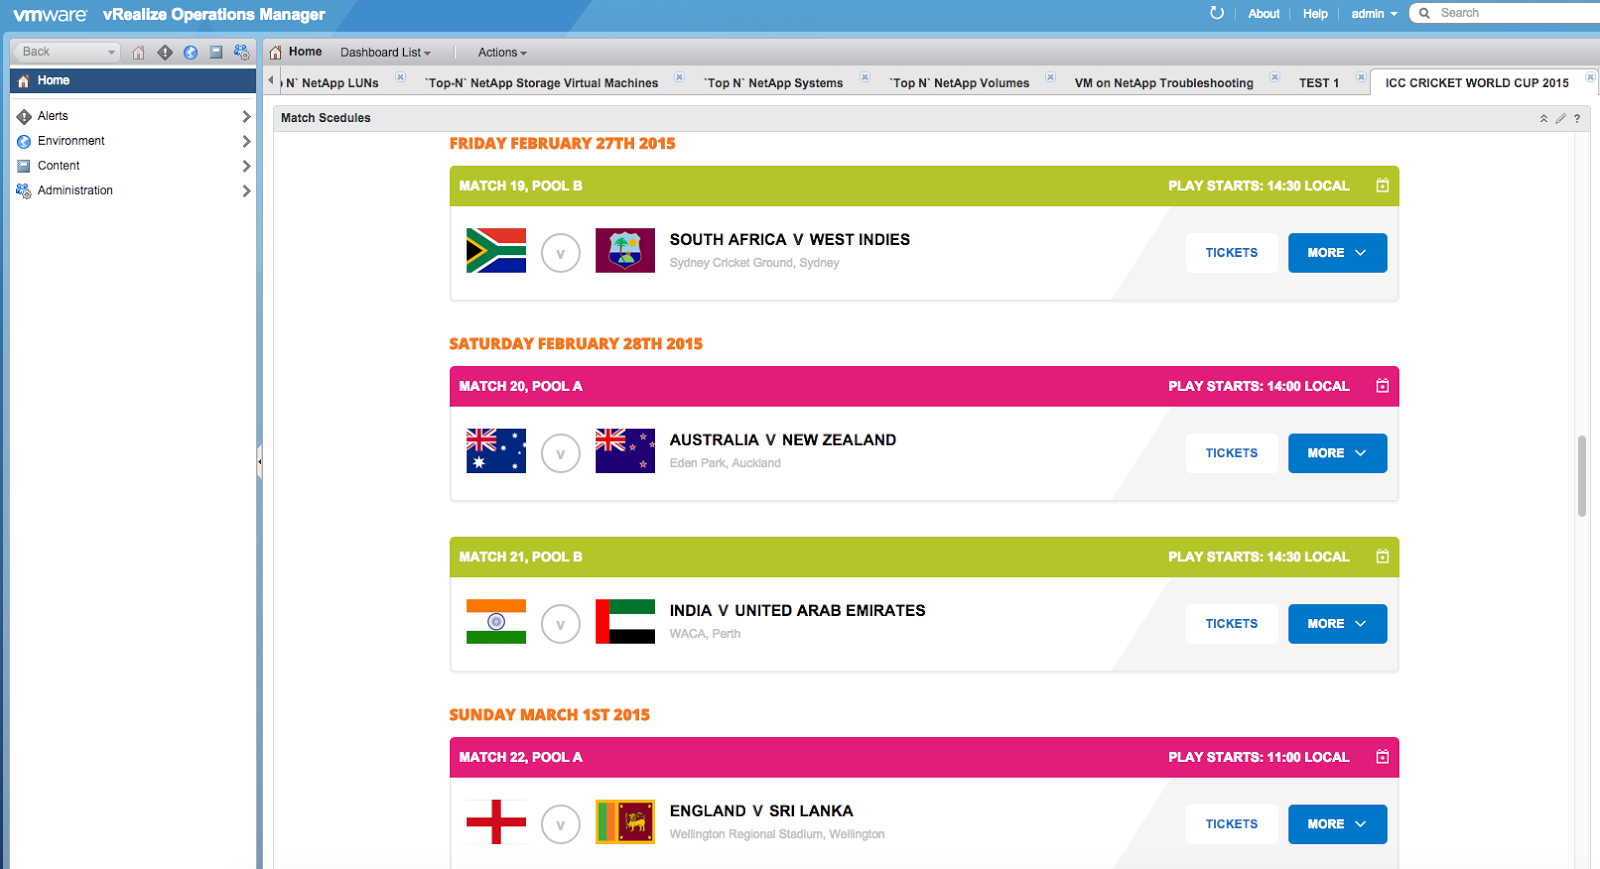
Task: Open help for Match Scedules widget
Action: 1577,118
